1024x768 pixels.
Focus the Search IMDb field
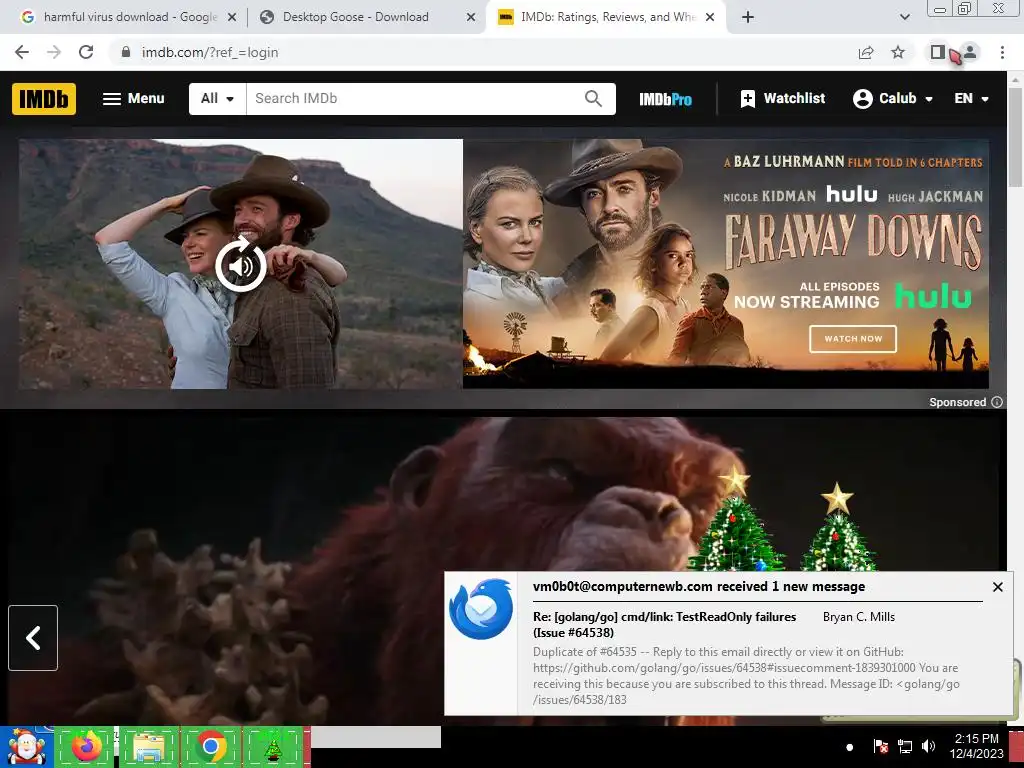pyautogui.click(x=411, y=99)
